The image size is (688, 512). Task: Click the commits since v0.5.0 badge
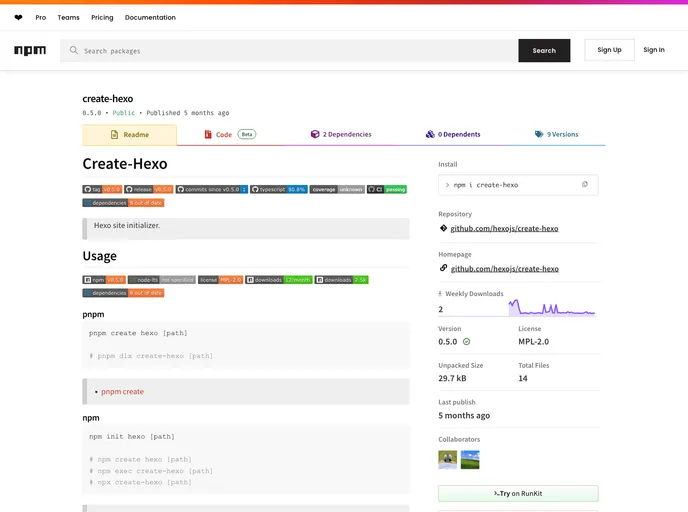[x=212, y=189]
